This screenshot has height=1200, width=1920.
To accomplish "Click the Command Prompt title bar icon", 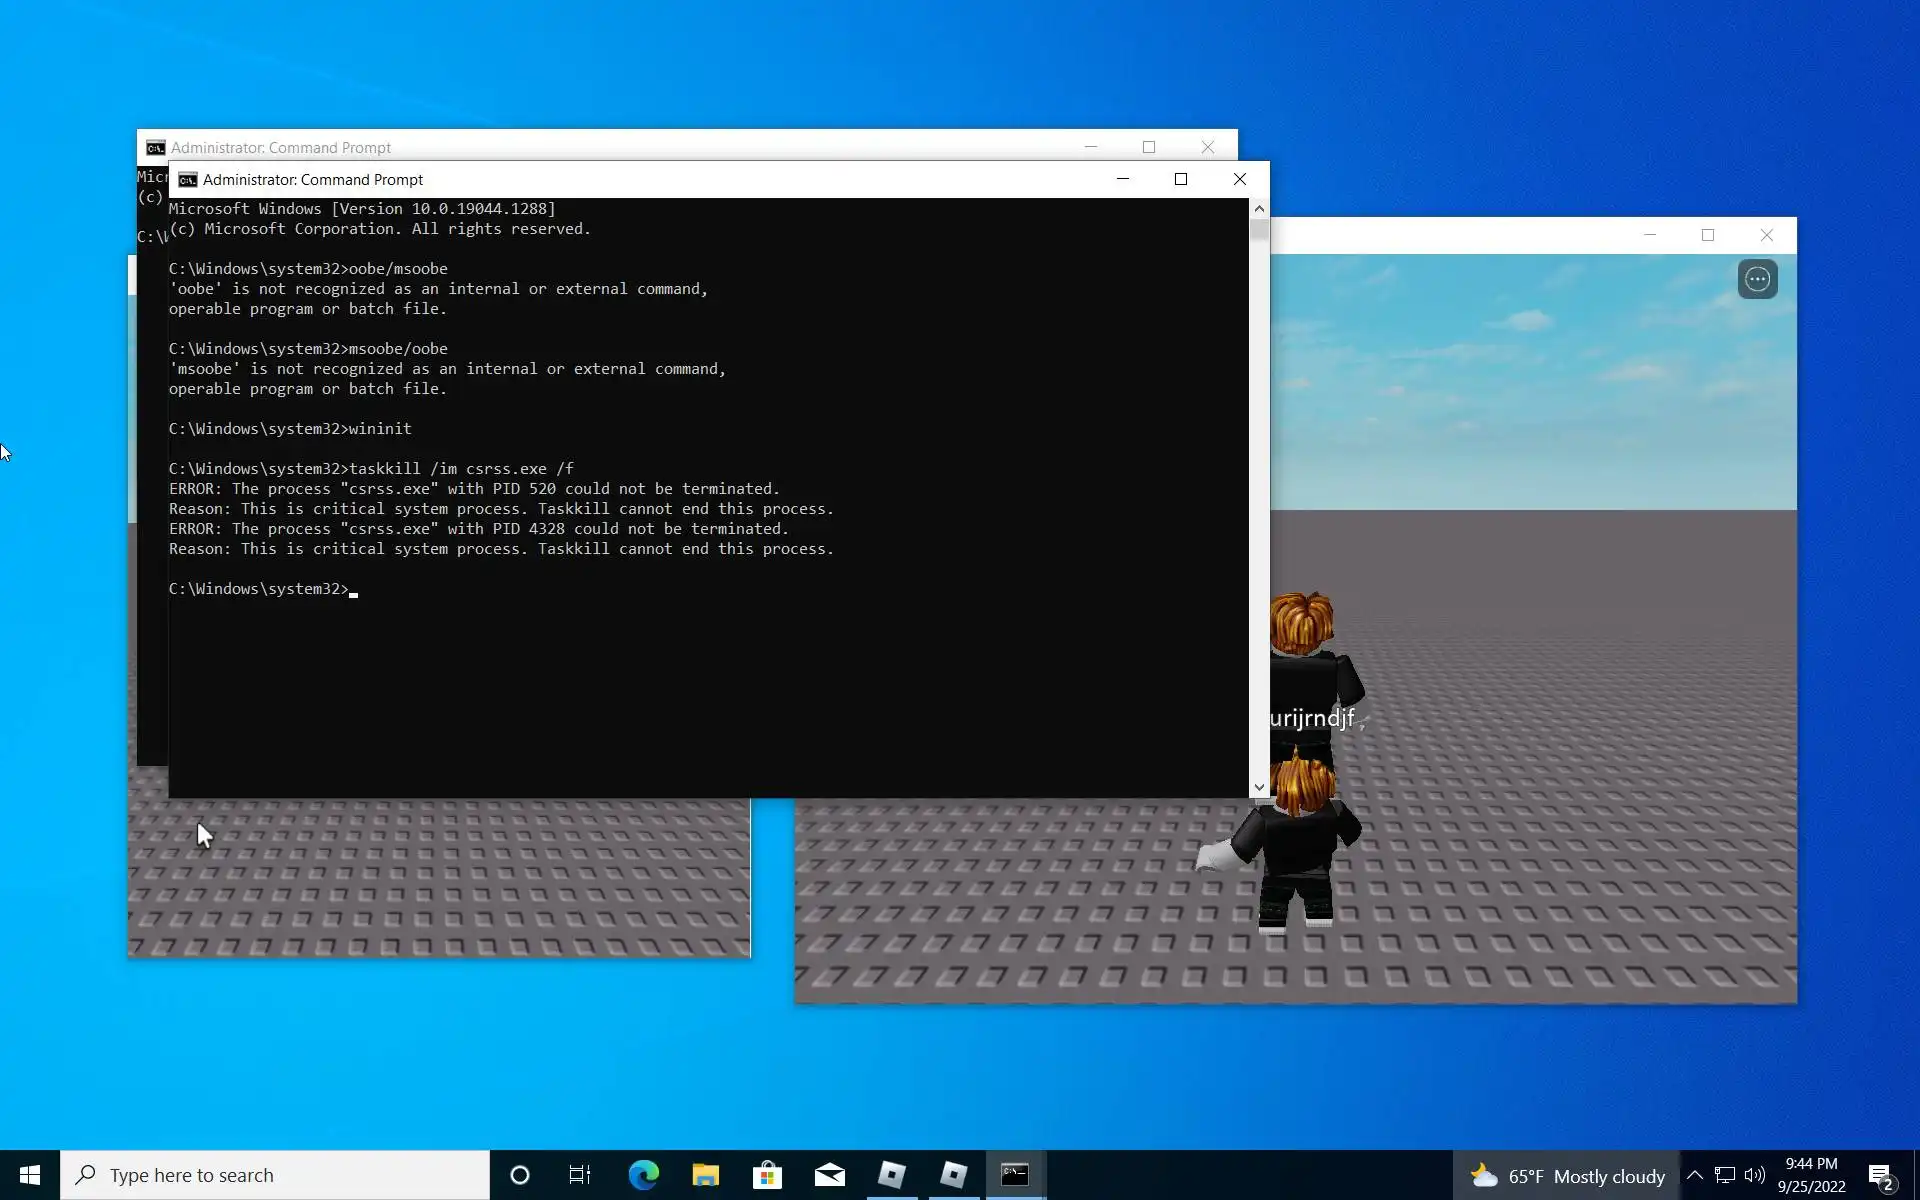I will click(187, 180).
